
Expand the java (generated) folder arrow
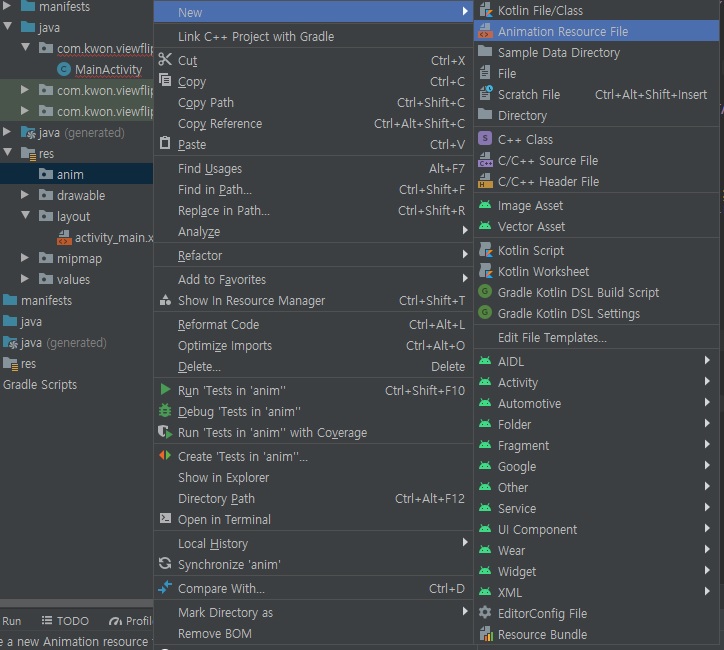(x=7, y=132)
